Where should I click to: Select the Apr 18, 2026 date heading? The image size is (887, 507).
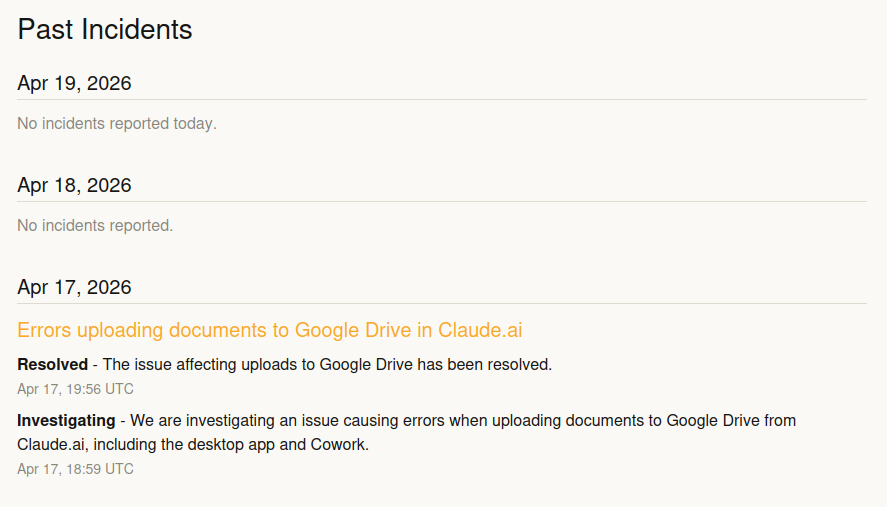coord(75,185)
